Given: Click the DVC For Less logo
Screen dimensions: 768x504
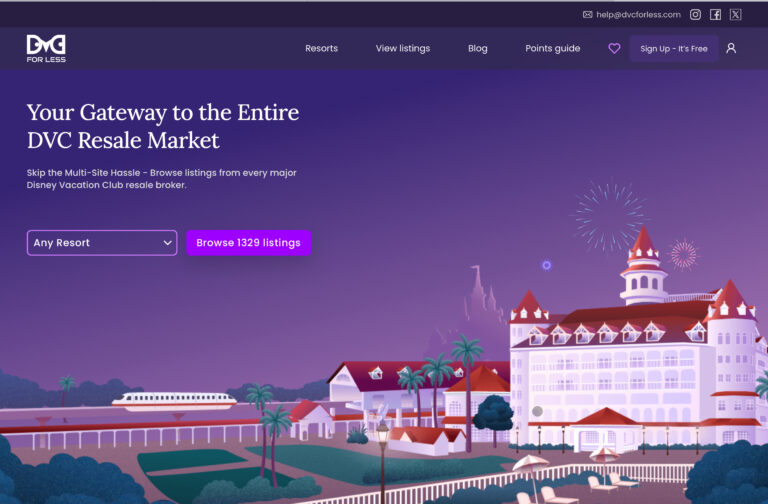Looking at the screenshot, I should tap(46, 48).
